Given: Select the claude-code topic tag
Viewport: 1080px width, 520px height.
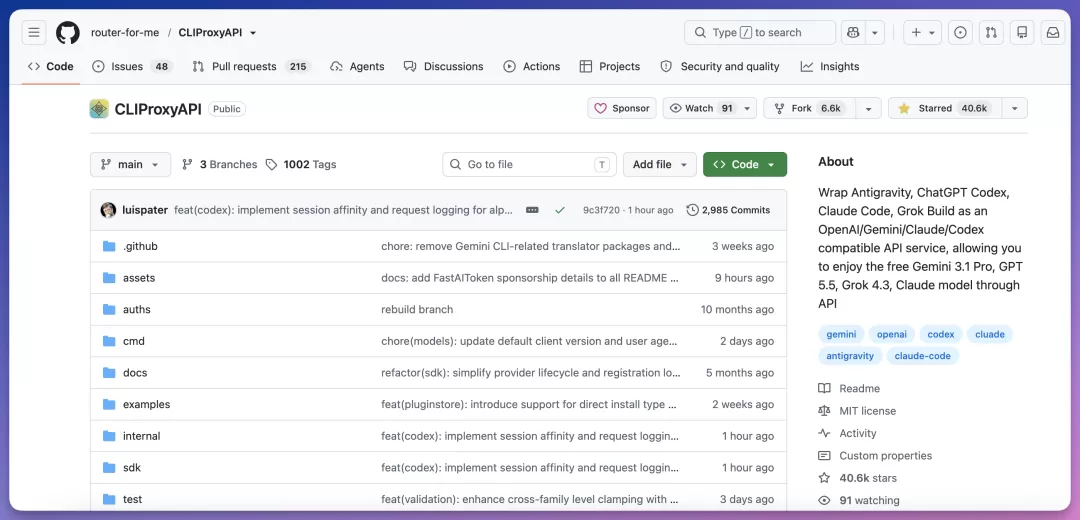Looking at the screenshot, I should click(x=922, y=356).
